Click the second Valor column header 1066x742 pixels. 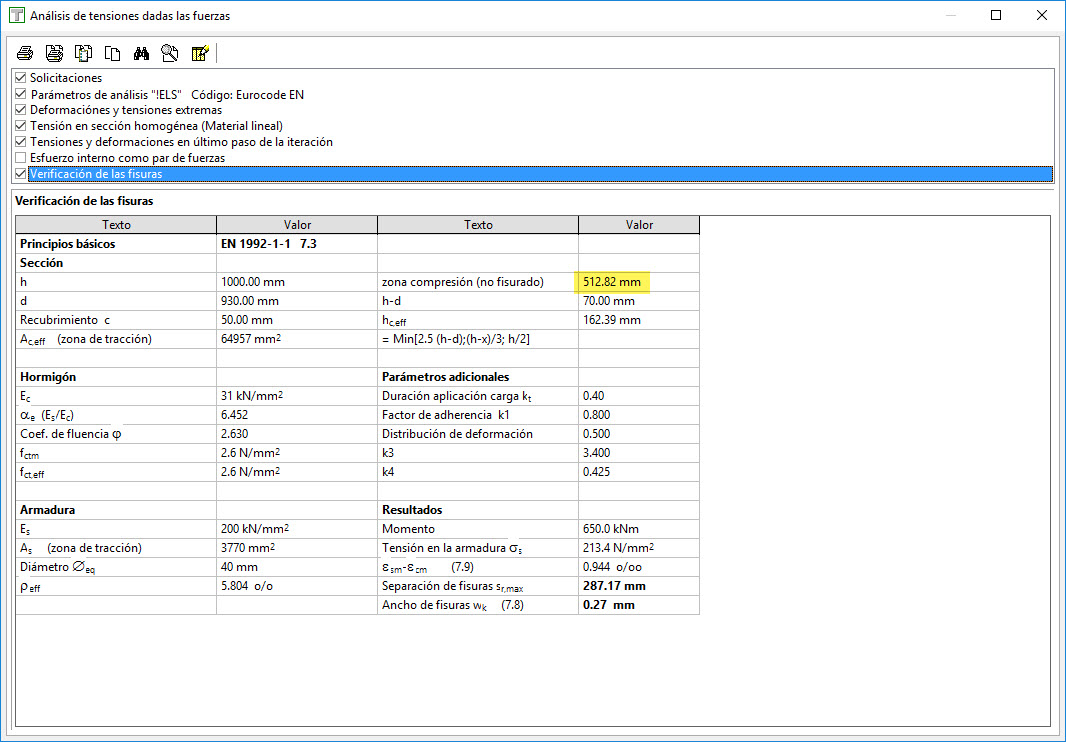(x=638, y=225)
